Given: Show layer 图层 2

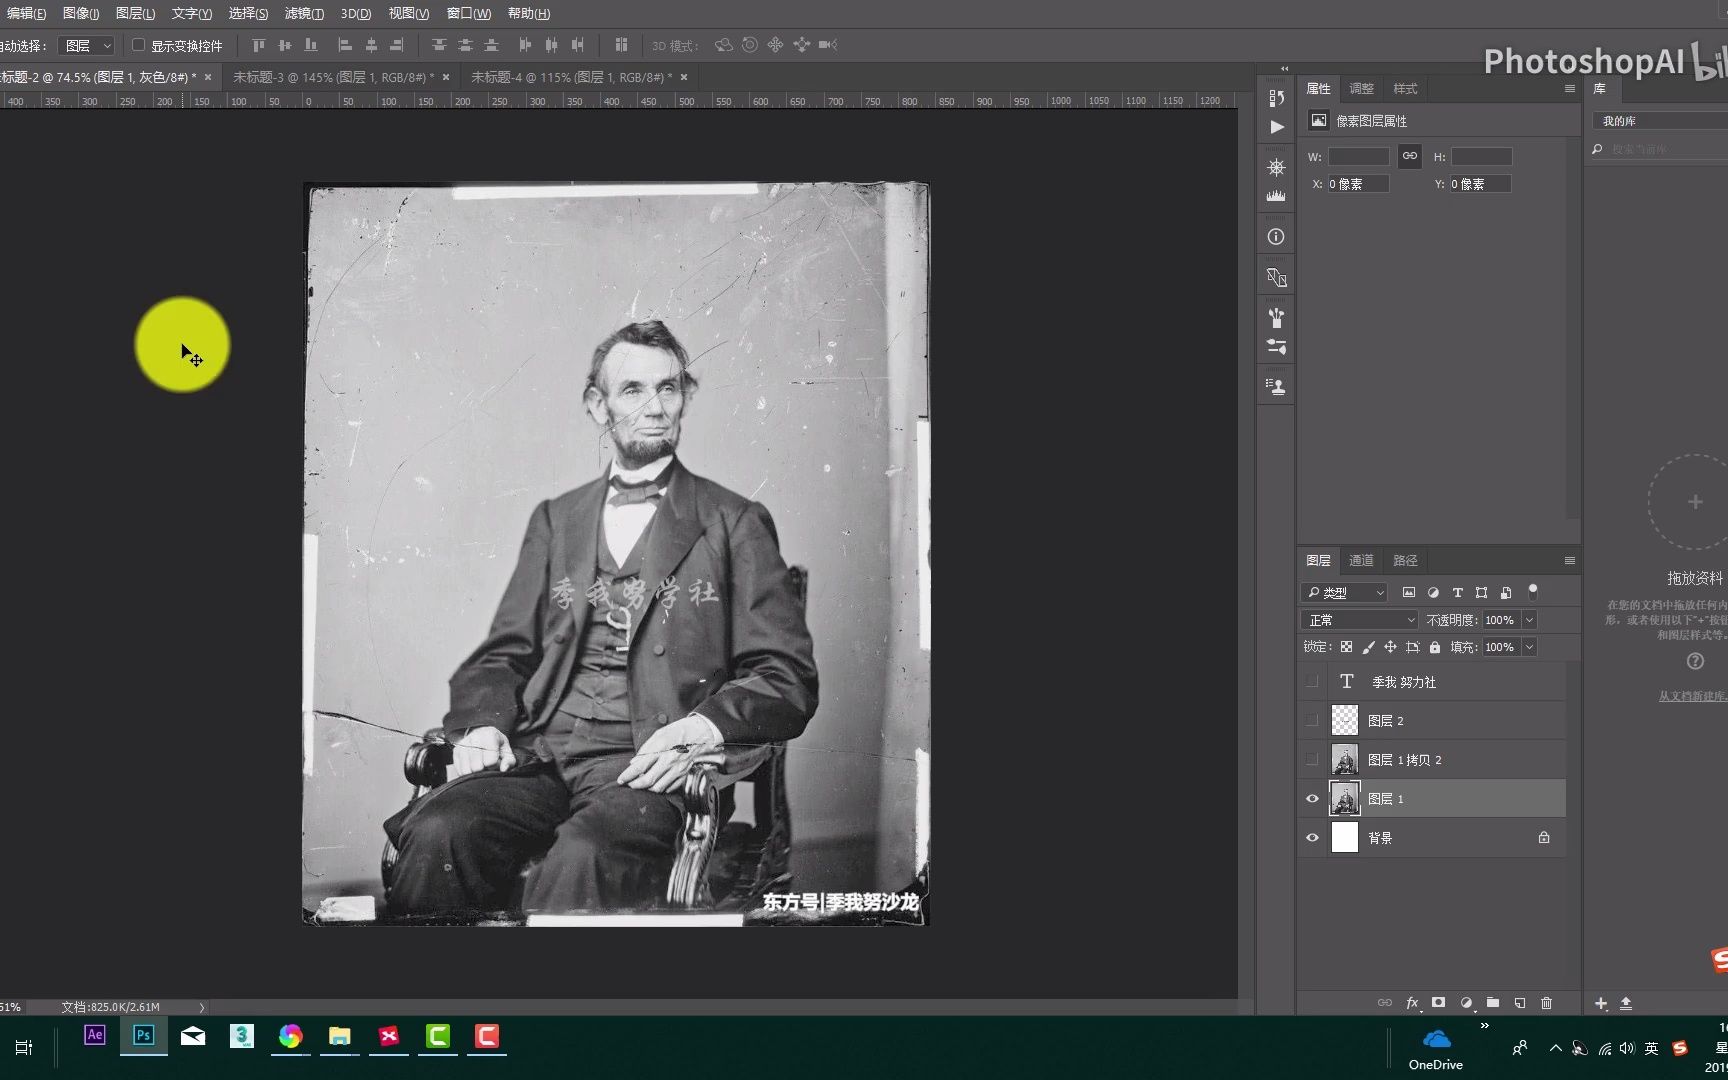Looking at the screenshot, I should (x=1312, y=720).
